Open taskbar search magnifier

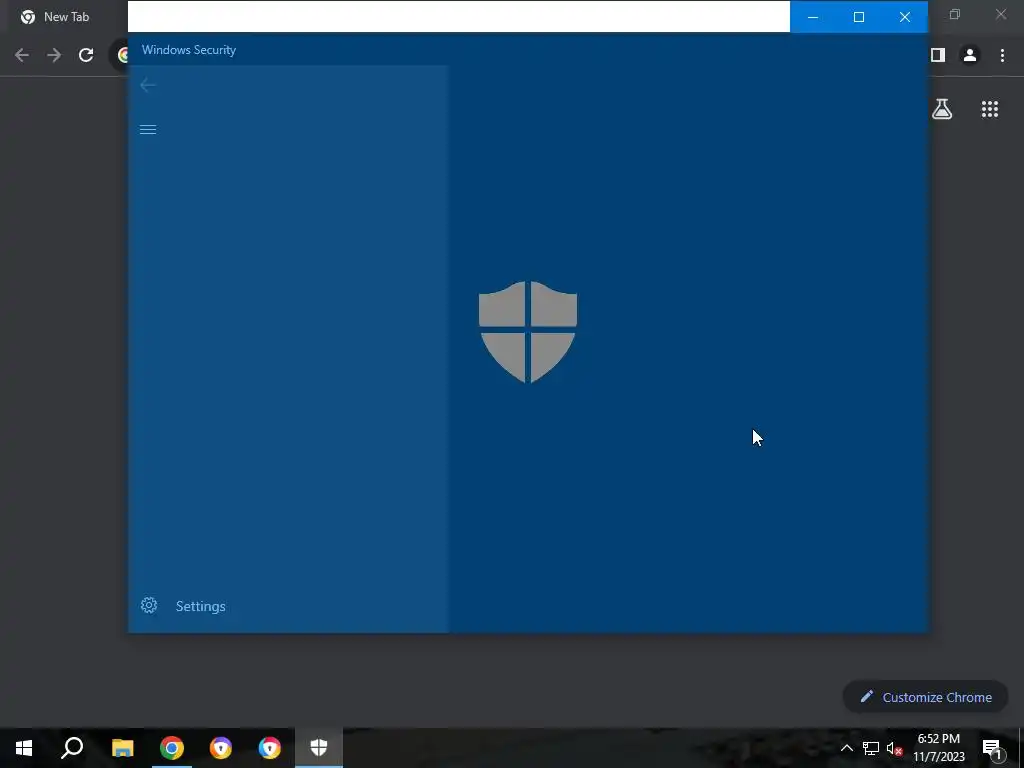pyautogui.click(x=72, y=748)
